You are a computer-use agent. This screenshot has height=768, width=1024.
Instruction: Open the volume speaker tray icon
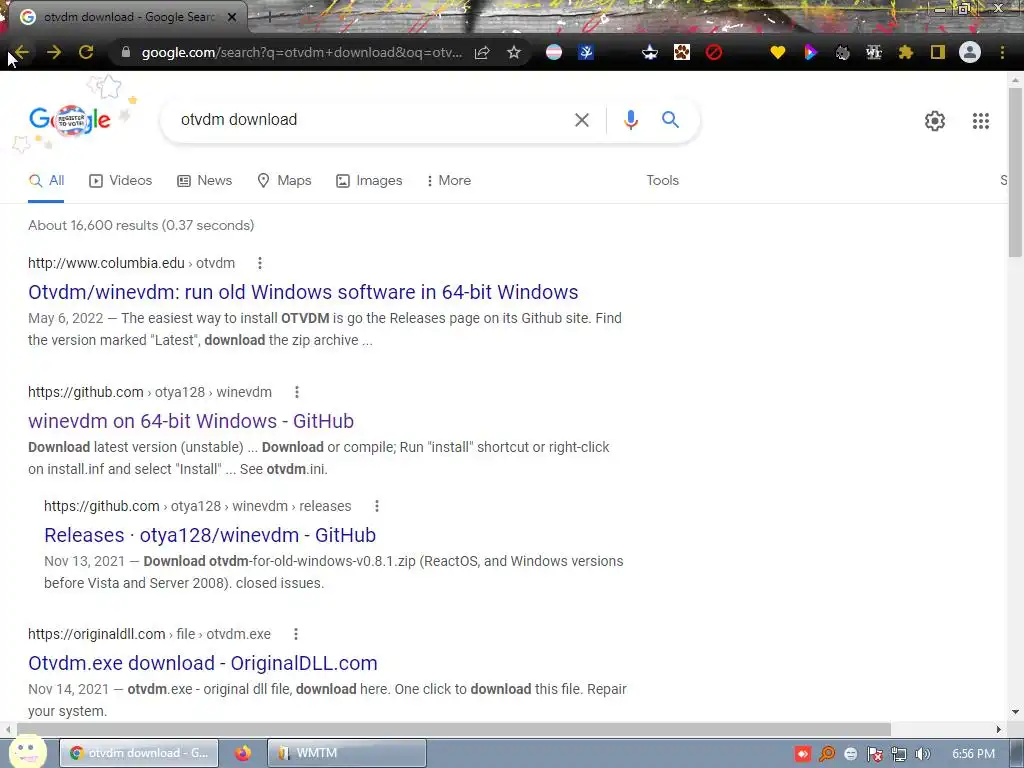point(923,754)
